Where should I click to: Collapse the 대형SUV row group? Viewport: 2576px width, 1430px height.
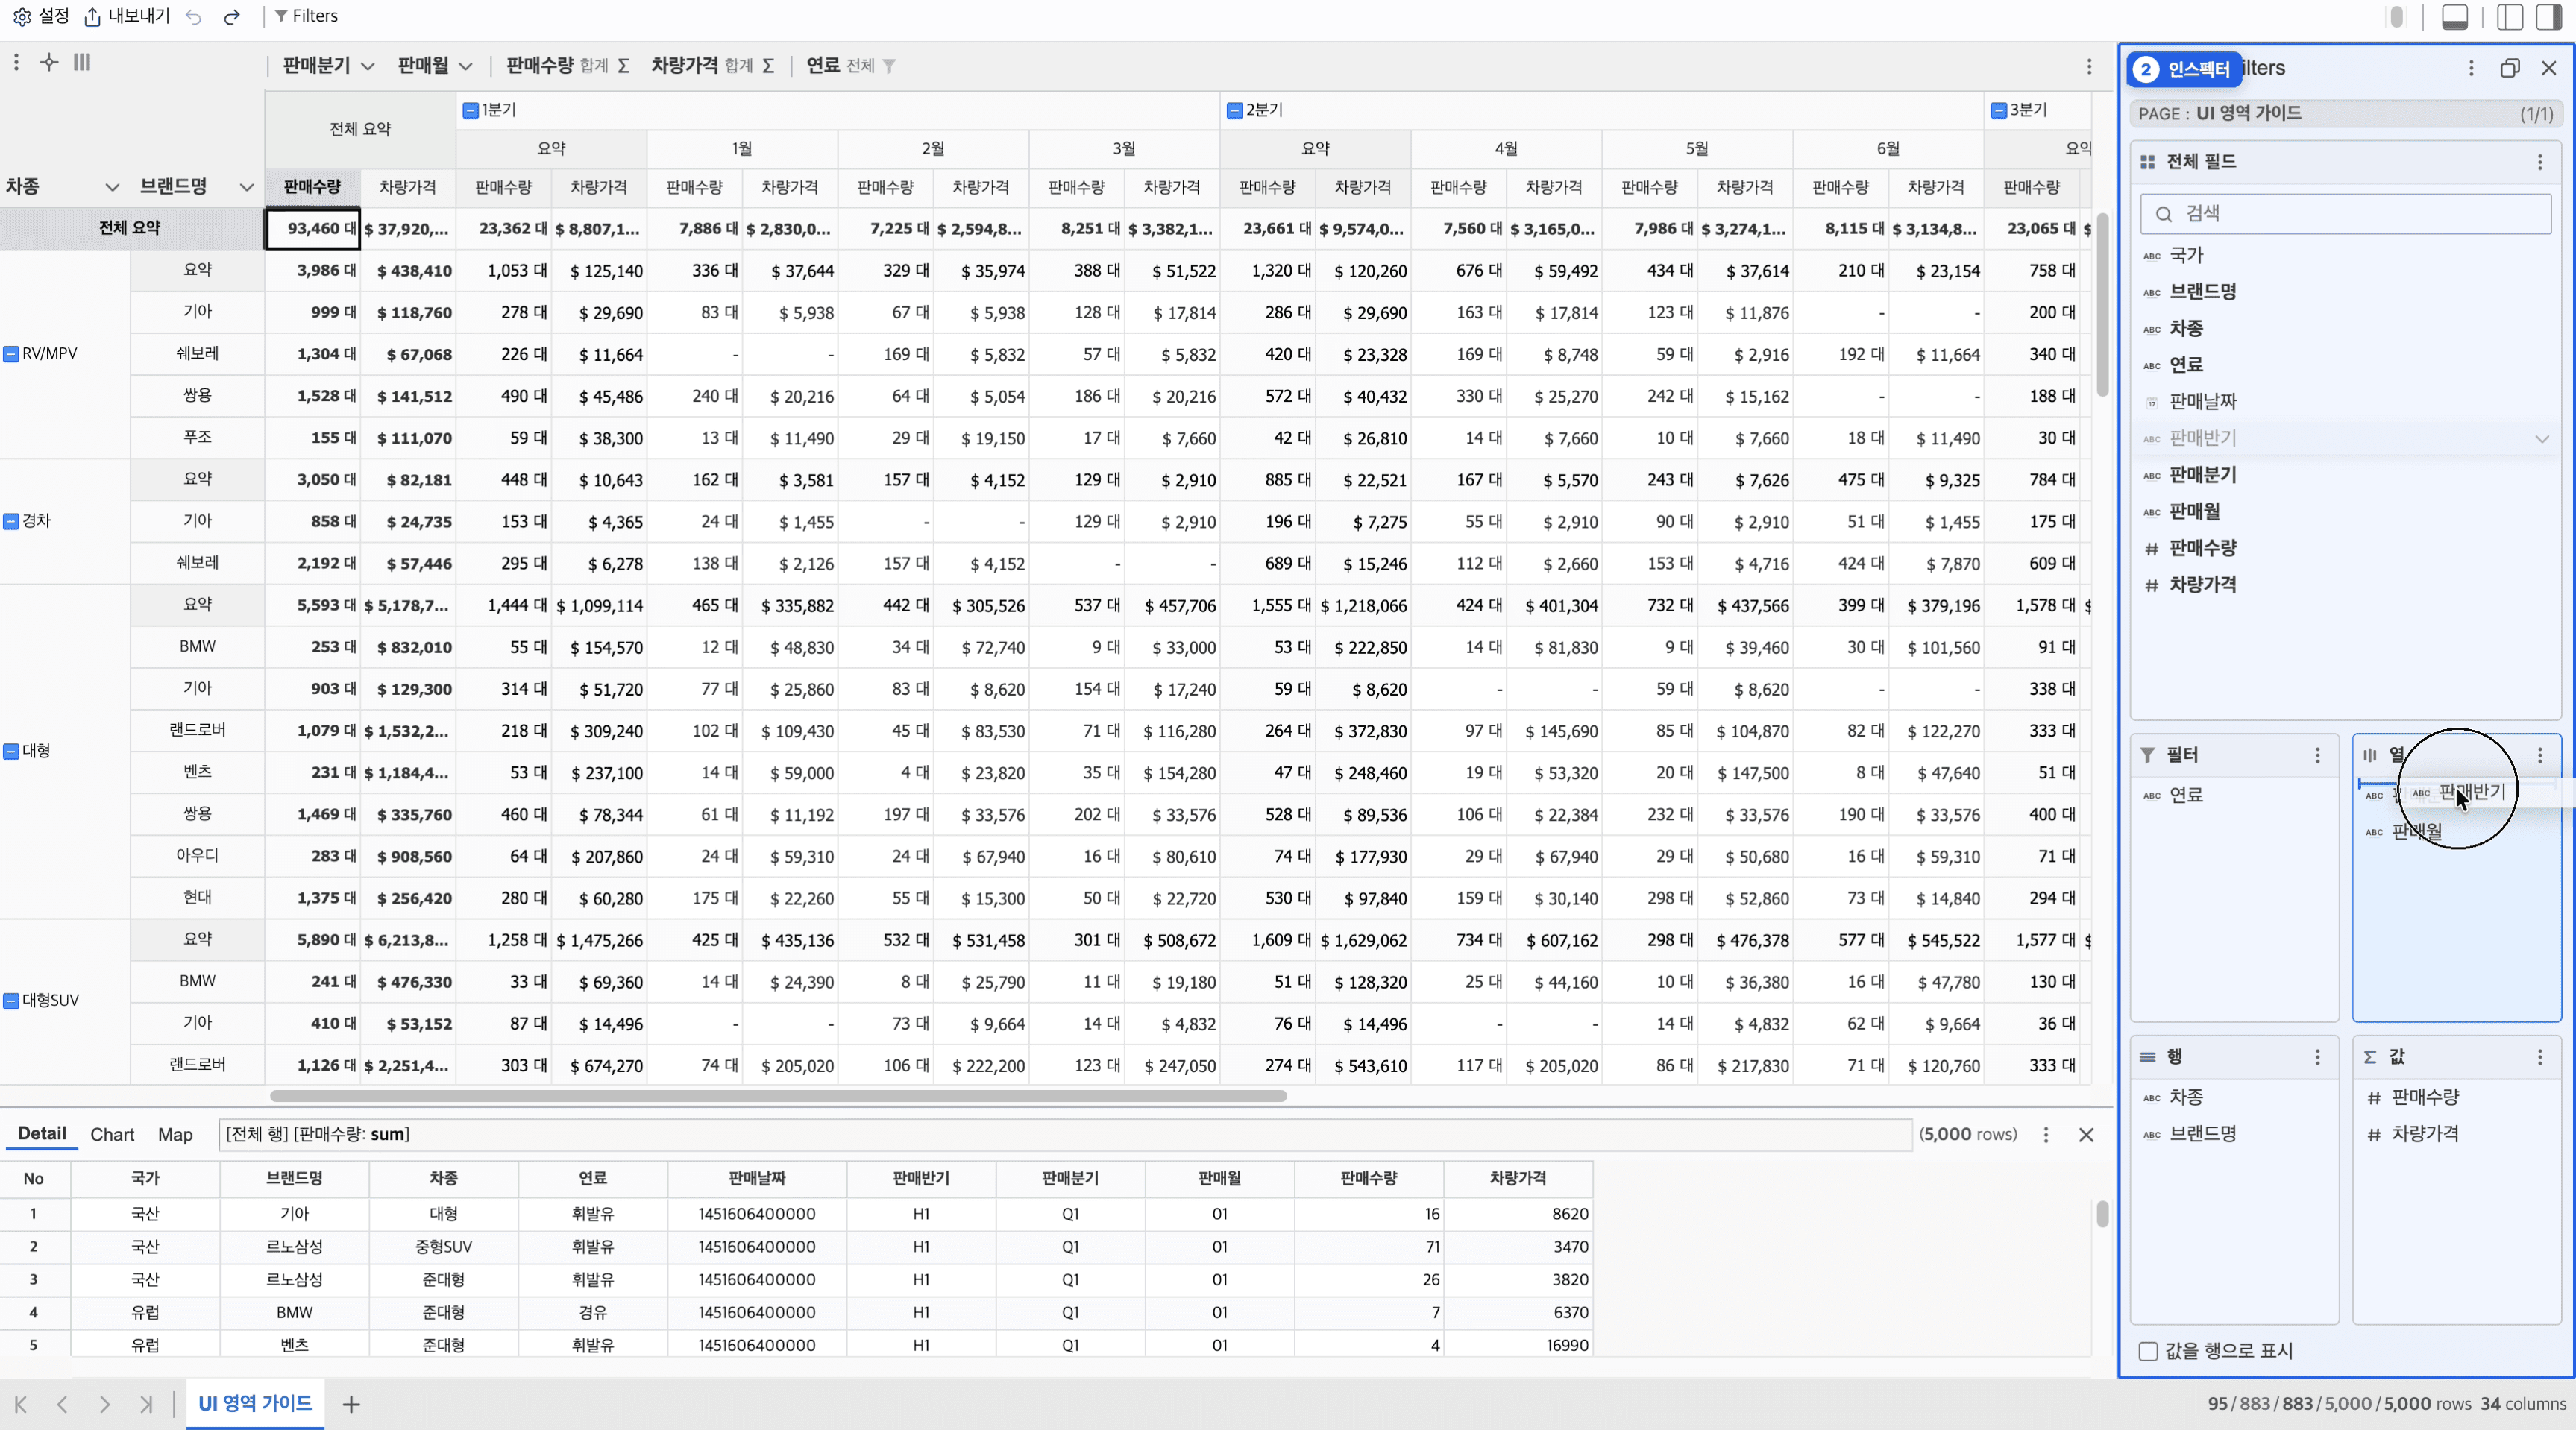click(11, 1001)
